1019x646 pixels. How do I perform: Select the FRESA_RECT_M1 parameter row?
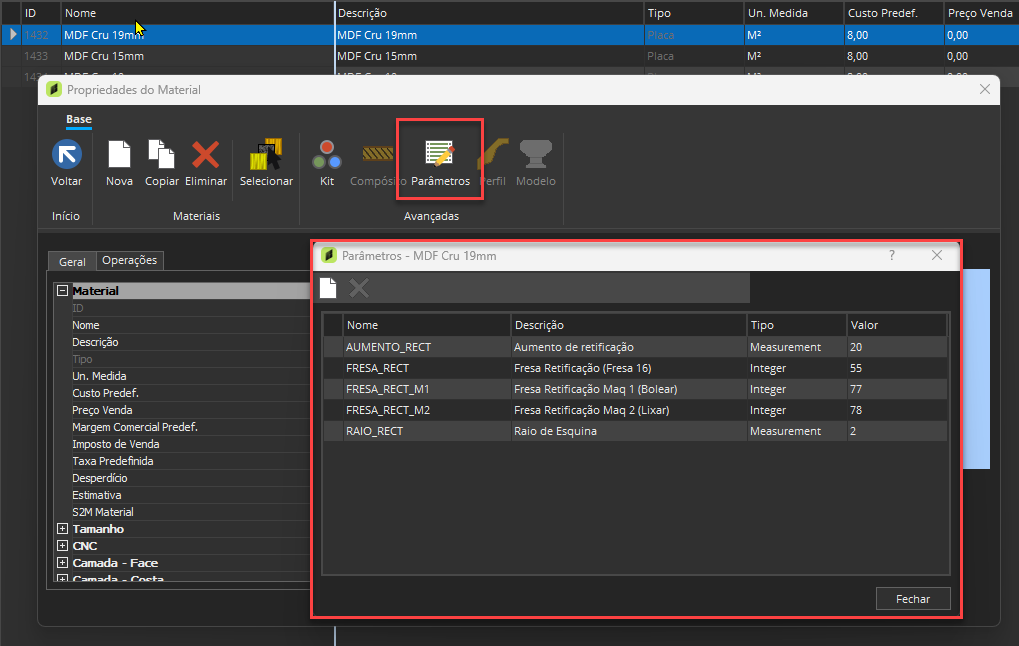point(636,389)
